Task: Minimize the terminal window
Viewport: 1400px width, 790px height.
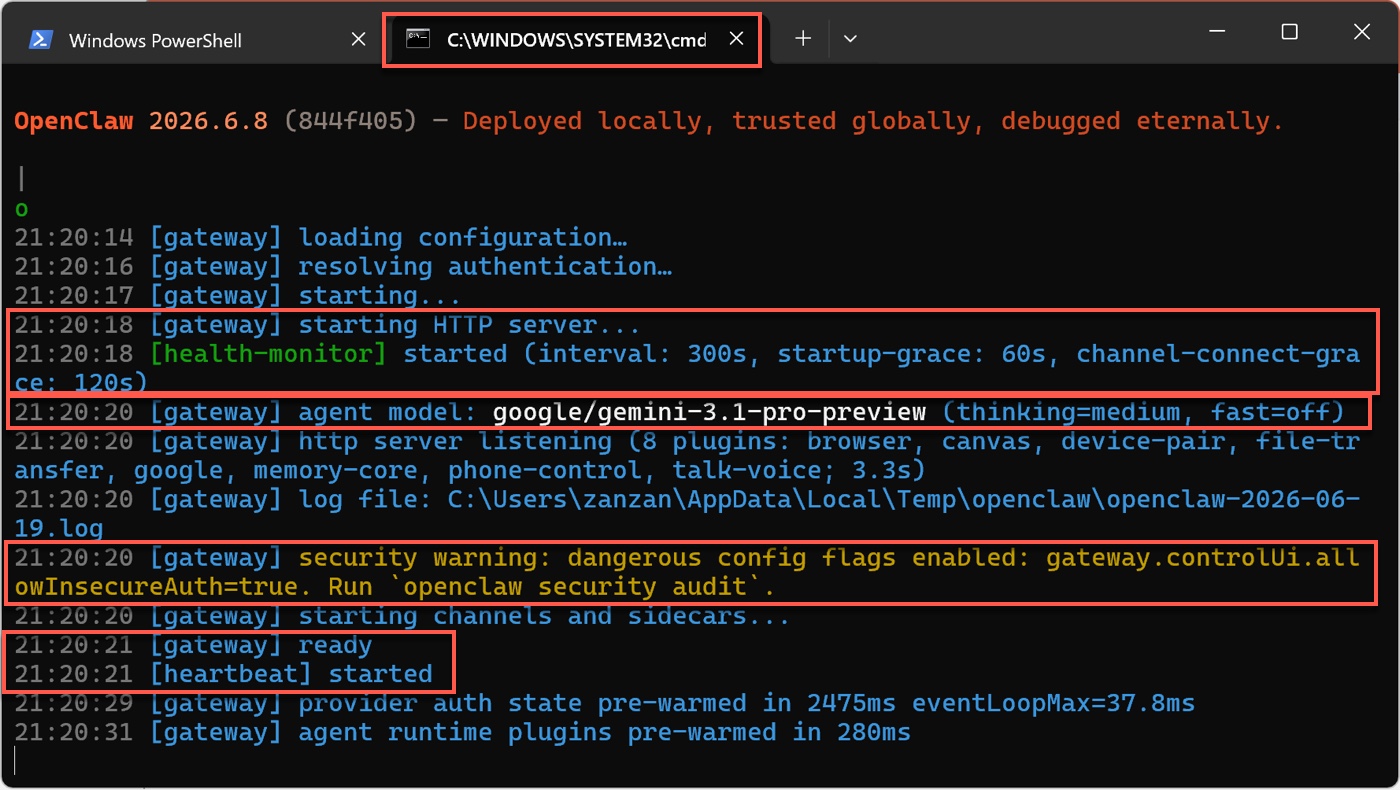Action: [1217, 33]
